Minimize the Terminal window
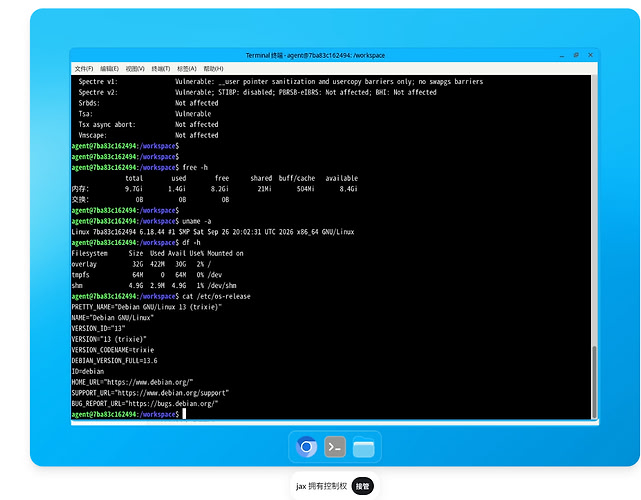 coord(562,55)
